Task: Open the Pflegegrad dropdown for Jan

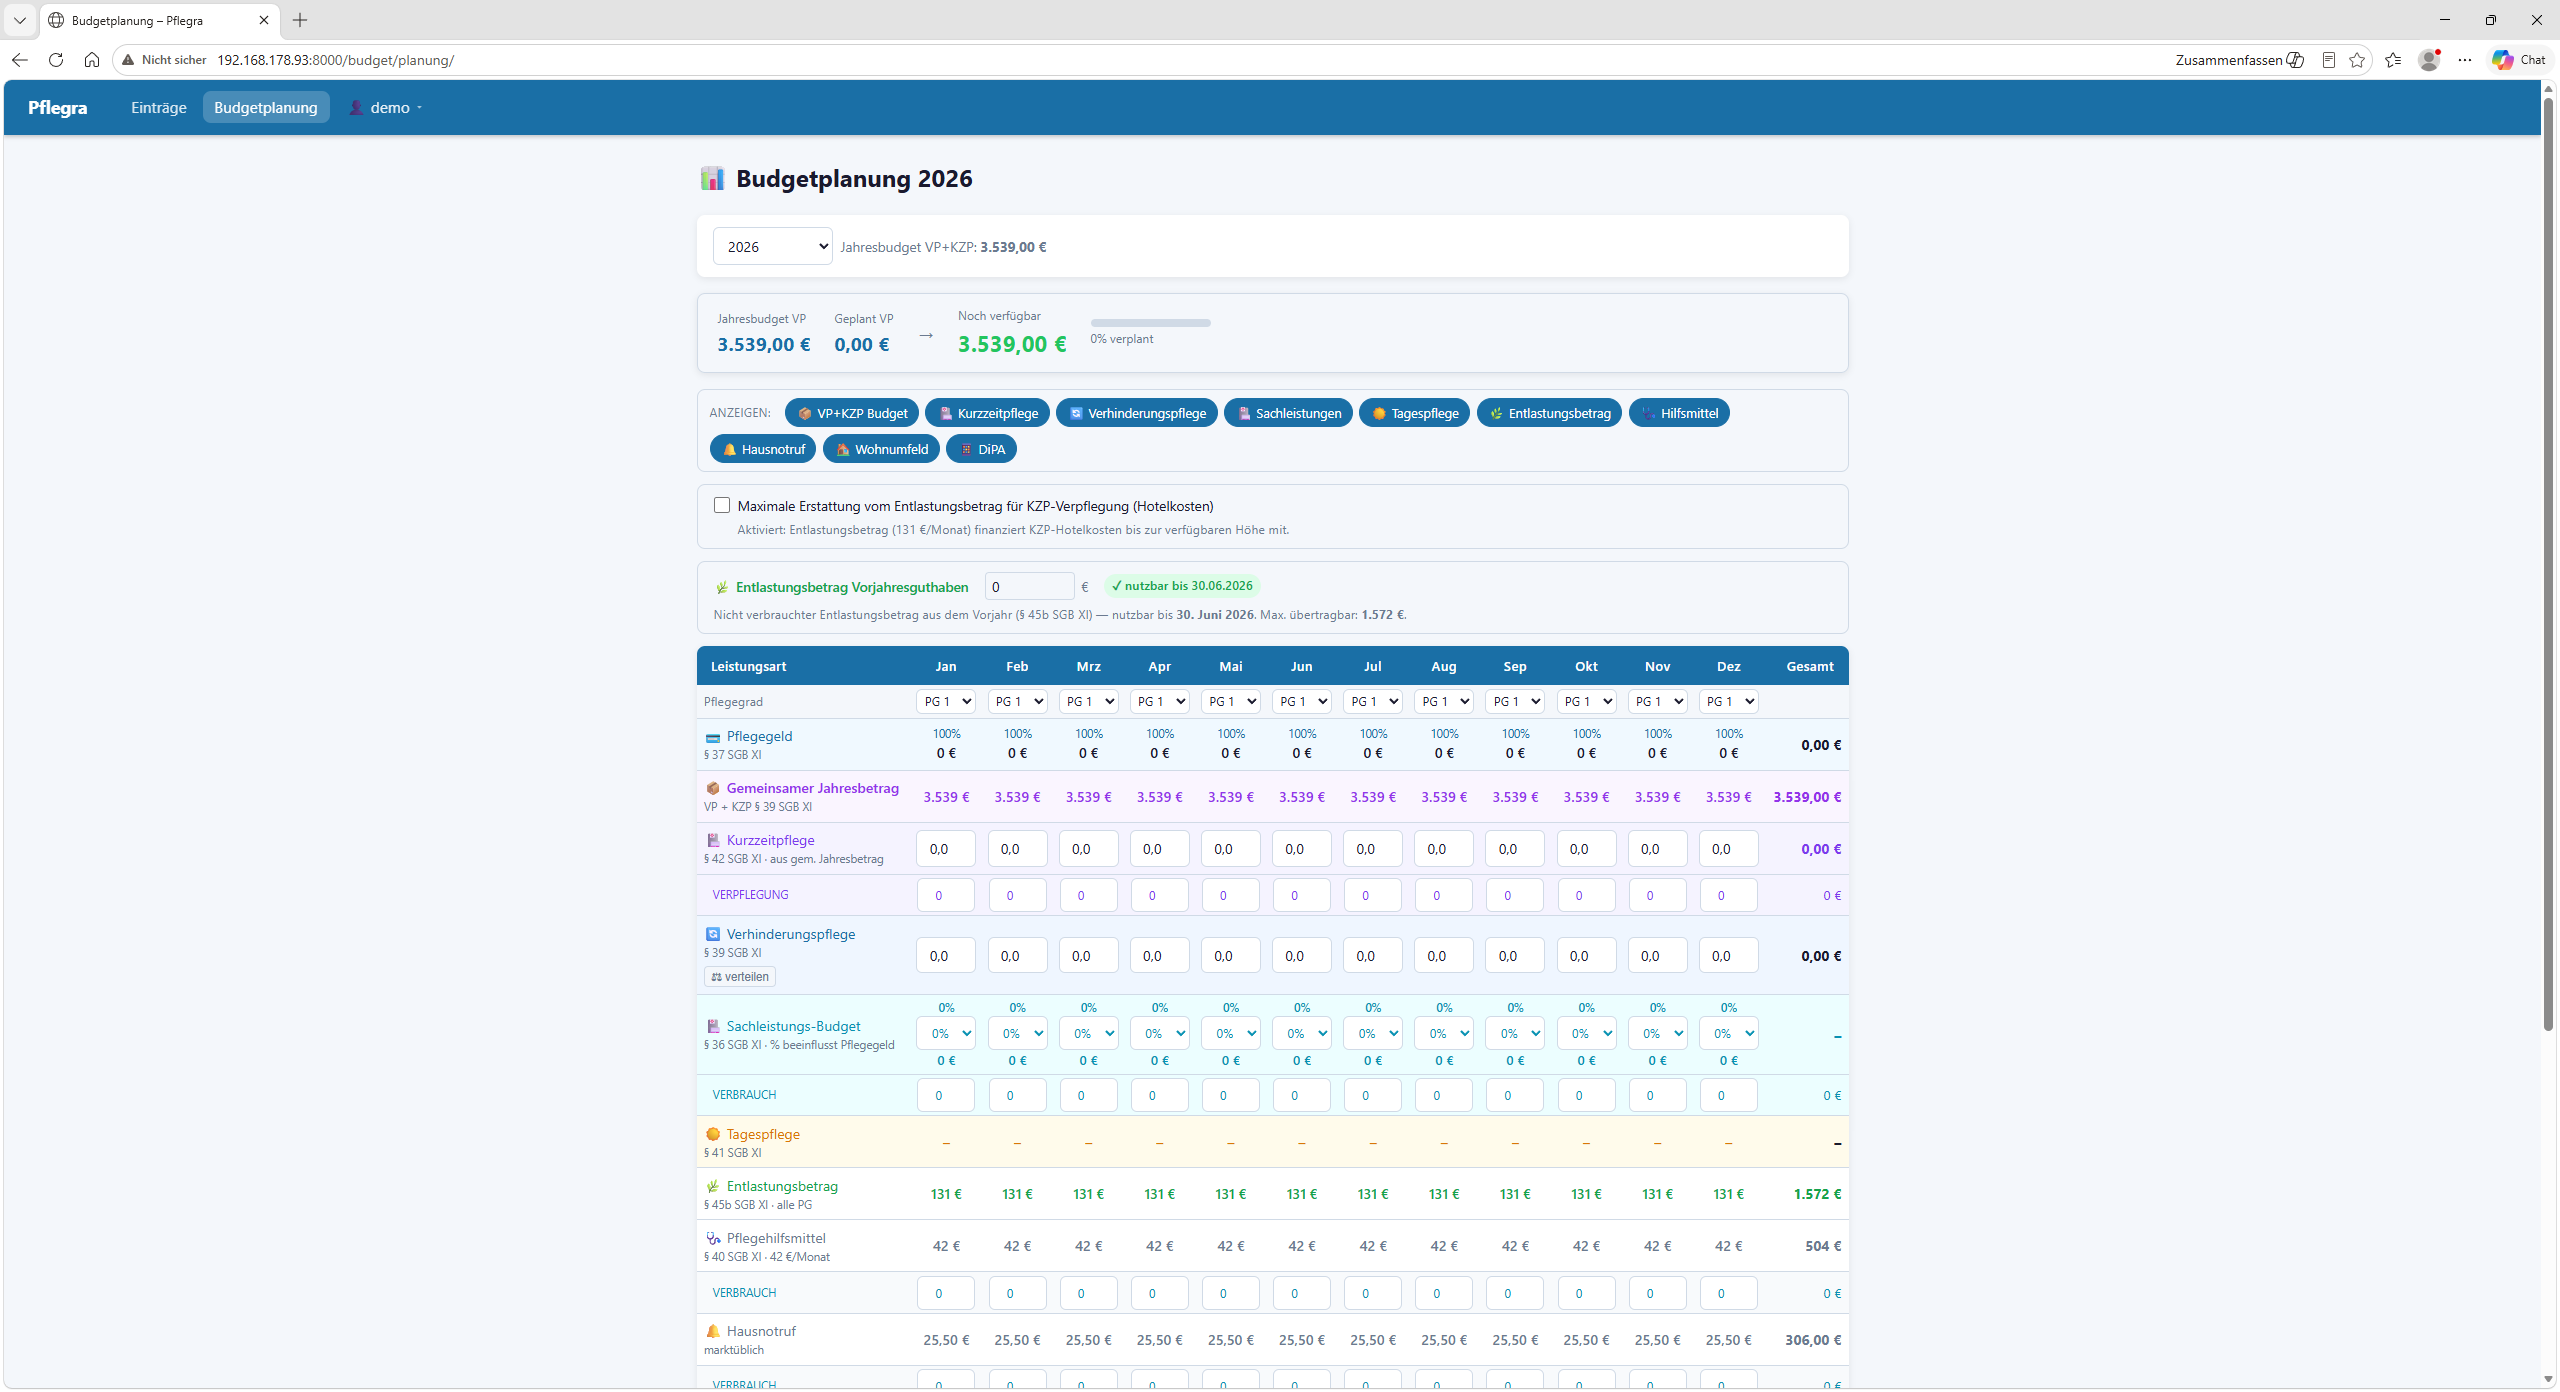Action: tap(945, 701)
